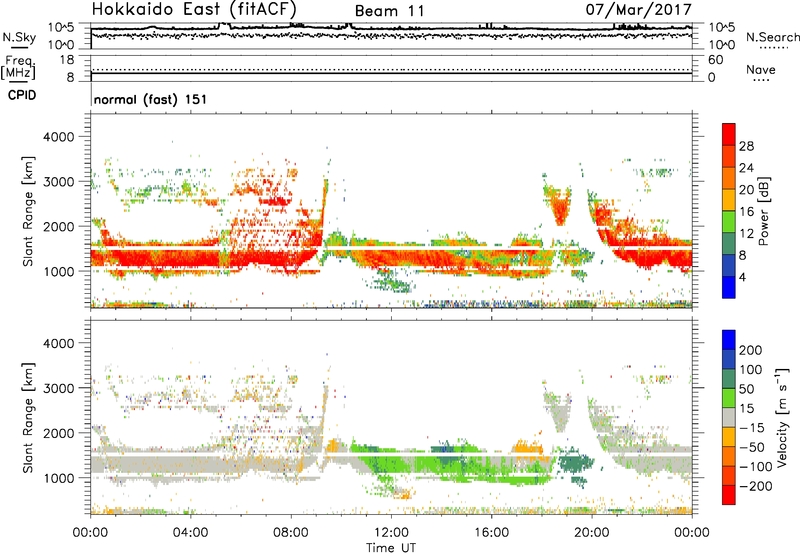This screenshot has height=554, width=800.
Task: Click the '20:00' time tick label
Action: pos(592,533)
